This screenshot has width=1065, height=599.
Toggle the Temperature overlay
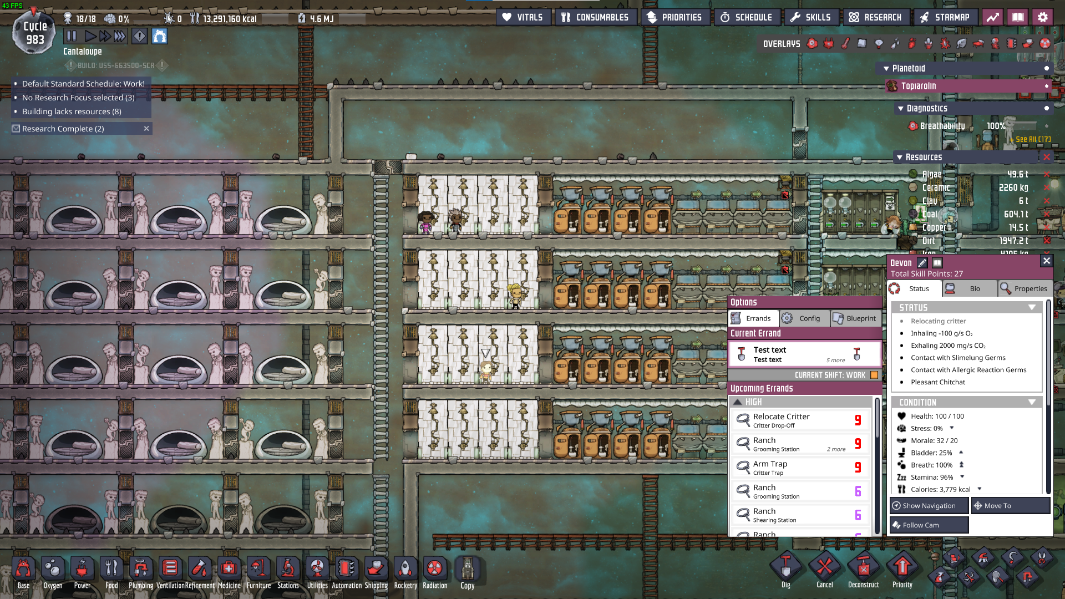pos(845,43)
